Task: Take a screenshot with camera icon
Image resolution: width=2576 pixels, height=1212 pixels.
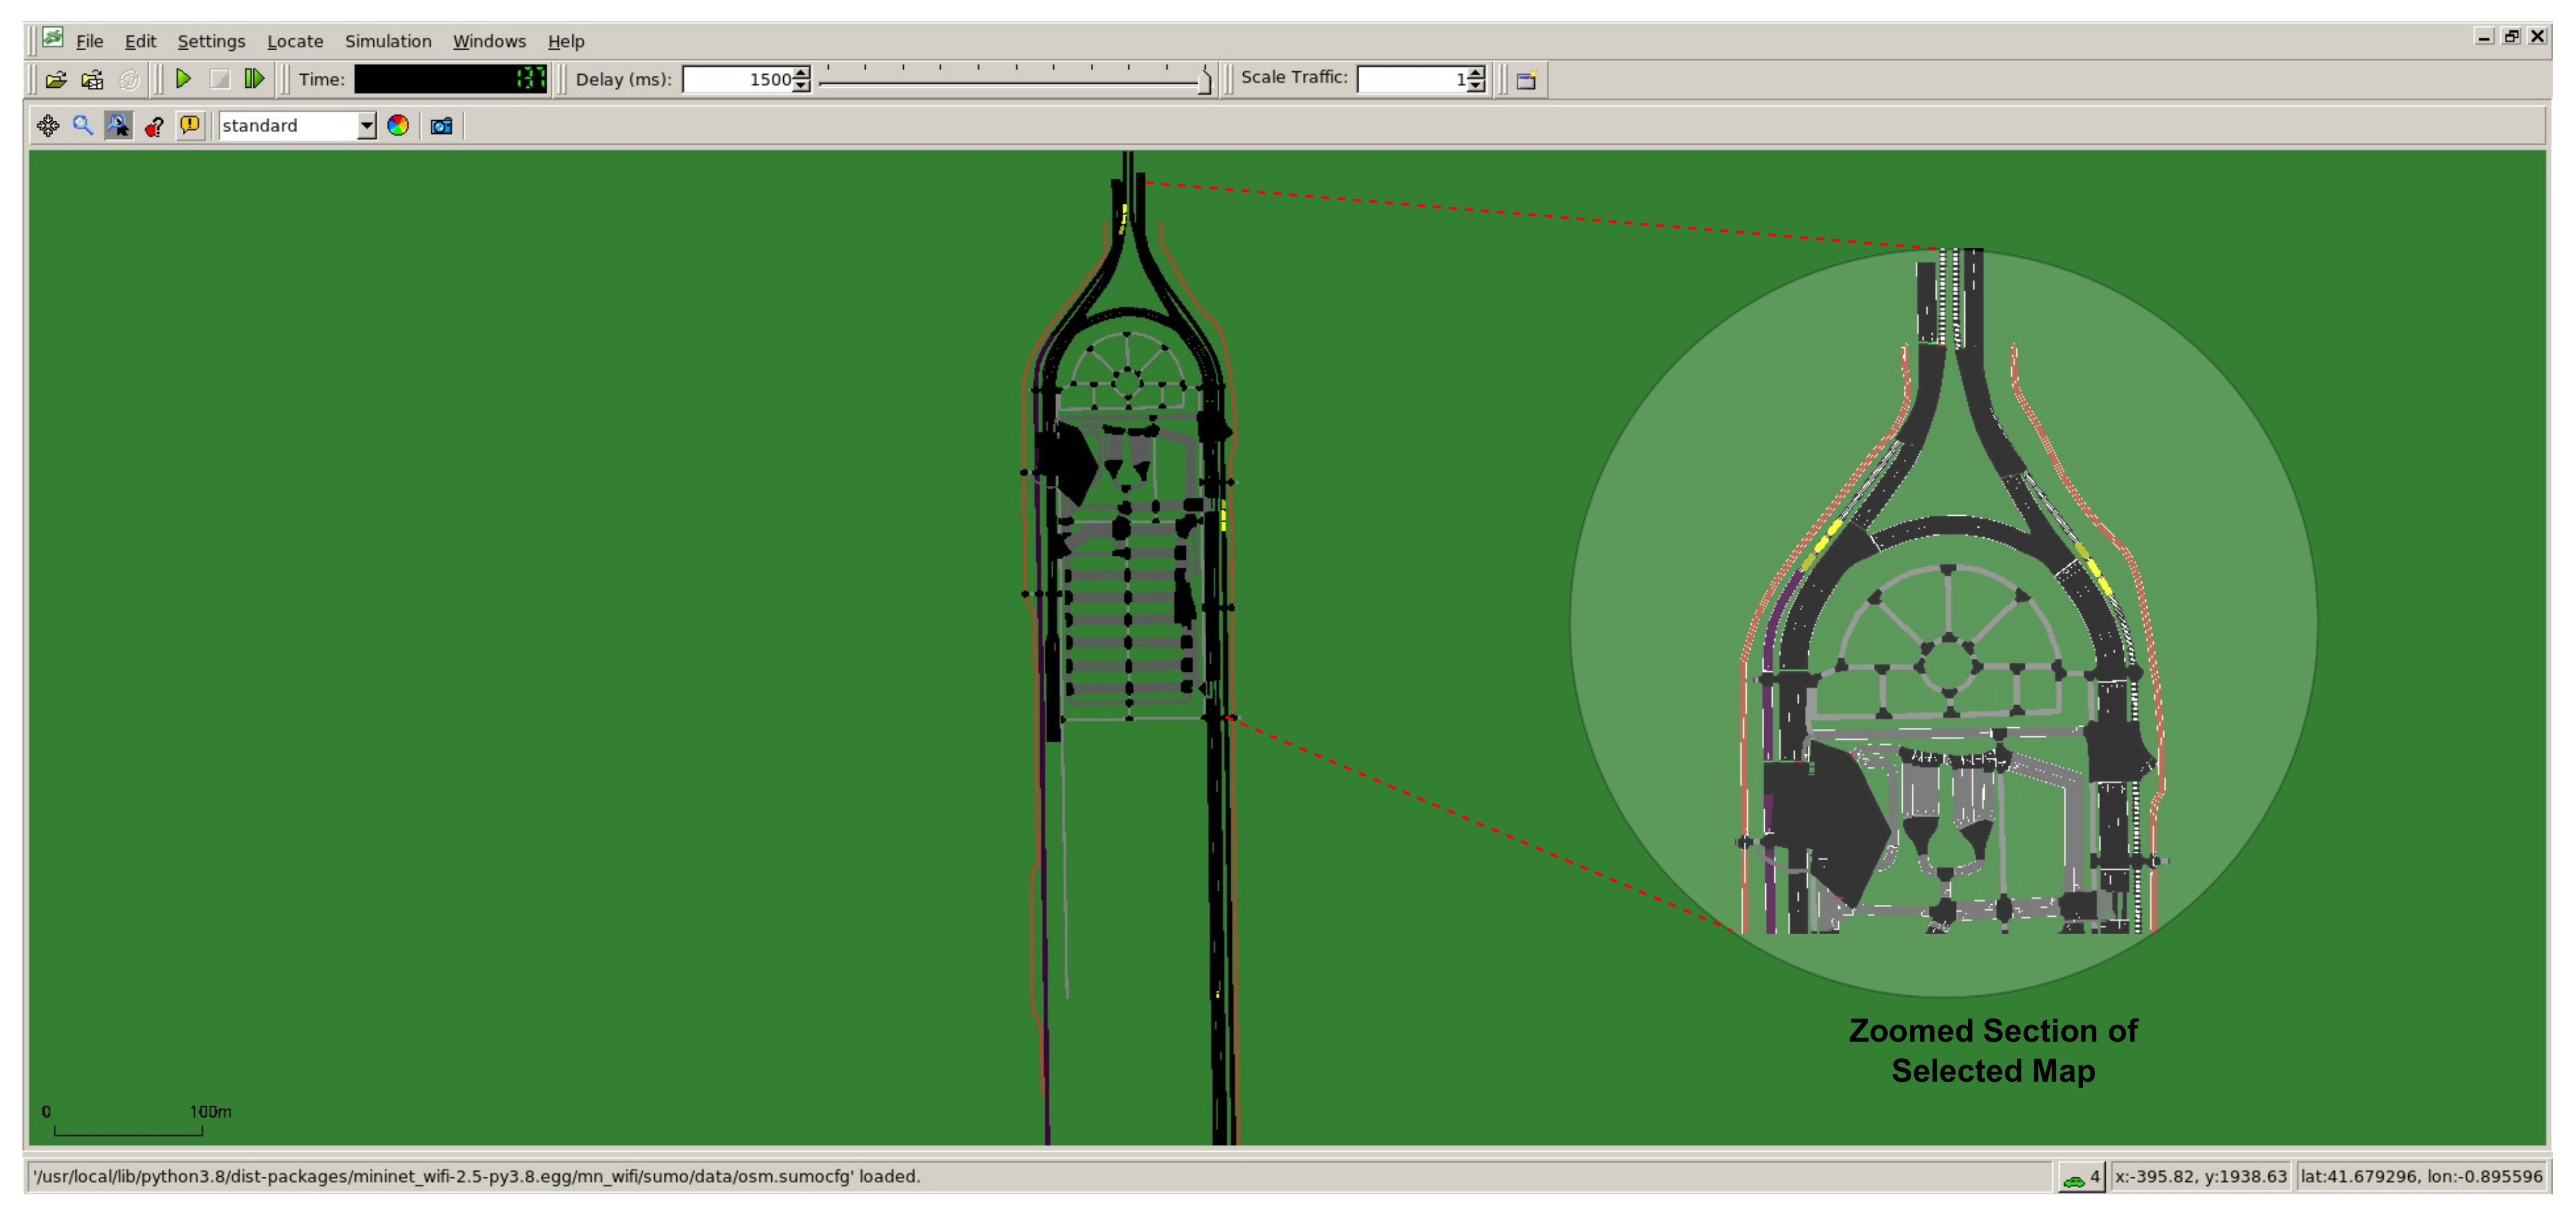Action: pos(441,126)
